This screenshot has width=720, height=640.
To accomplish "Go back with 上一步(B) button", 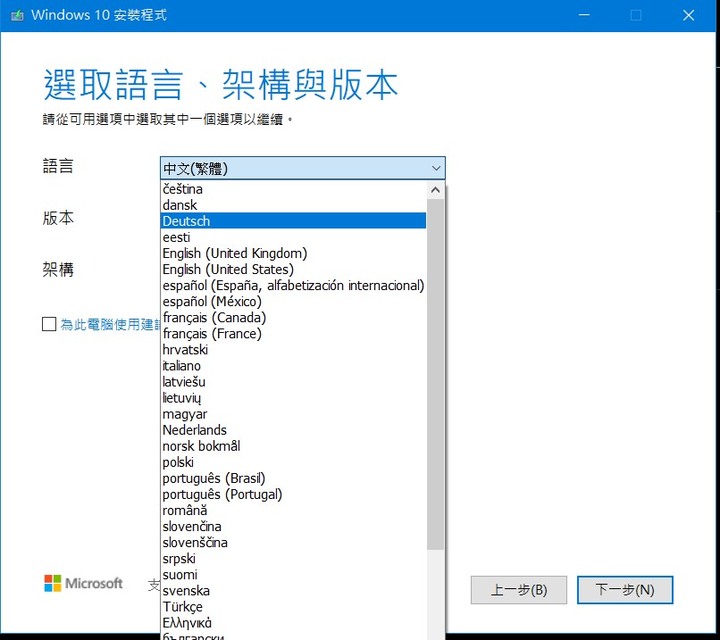I will click(x=519, y=590).
